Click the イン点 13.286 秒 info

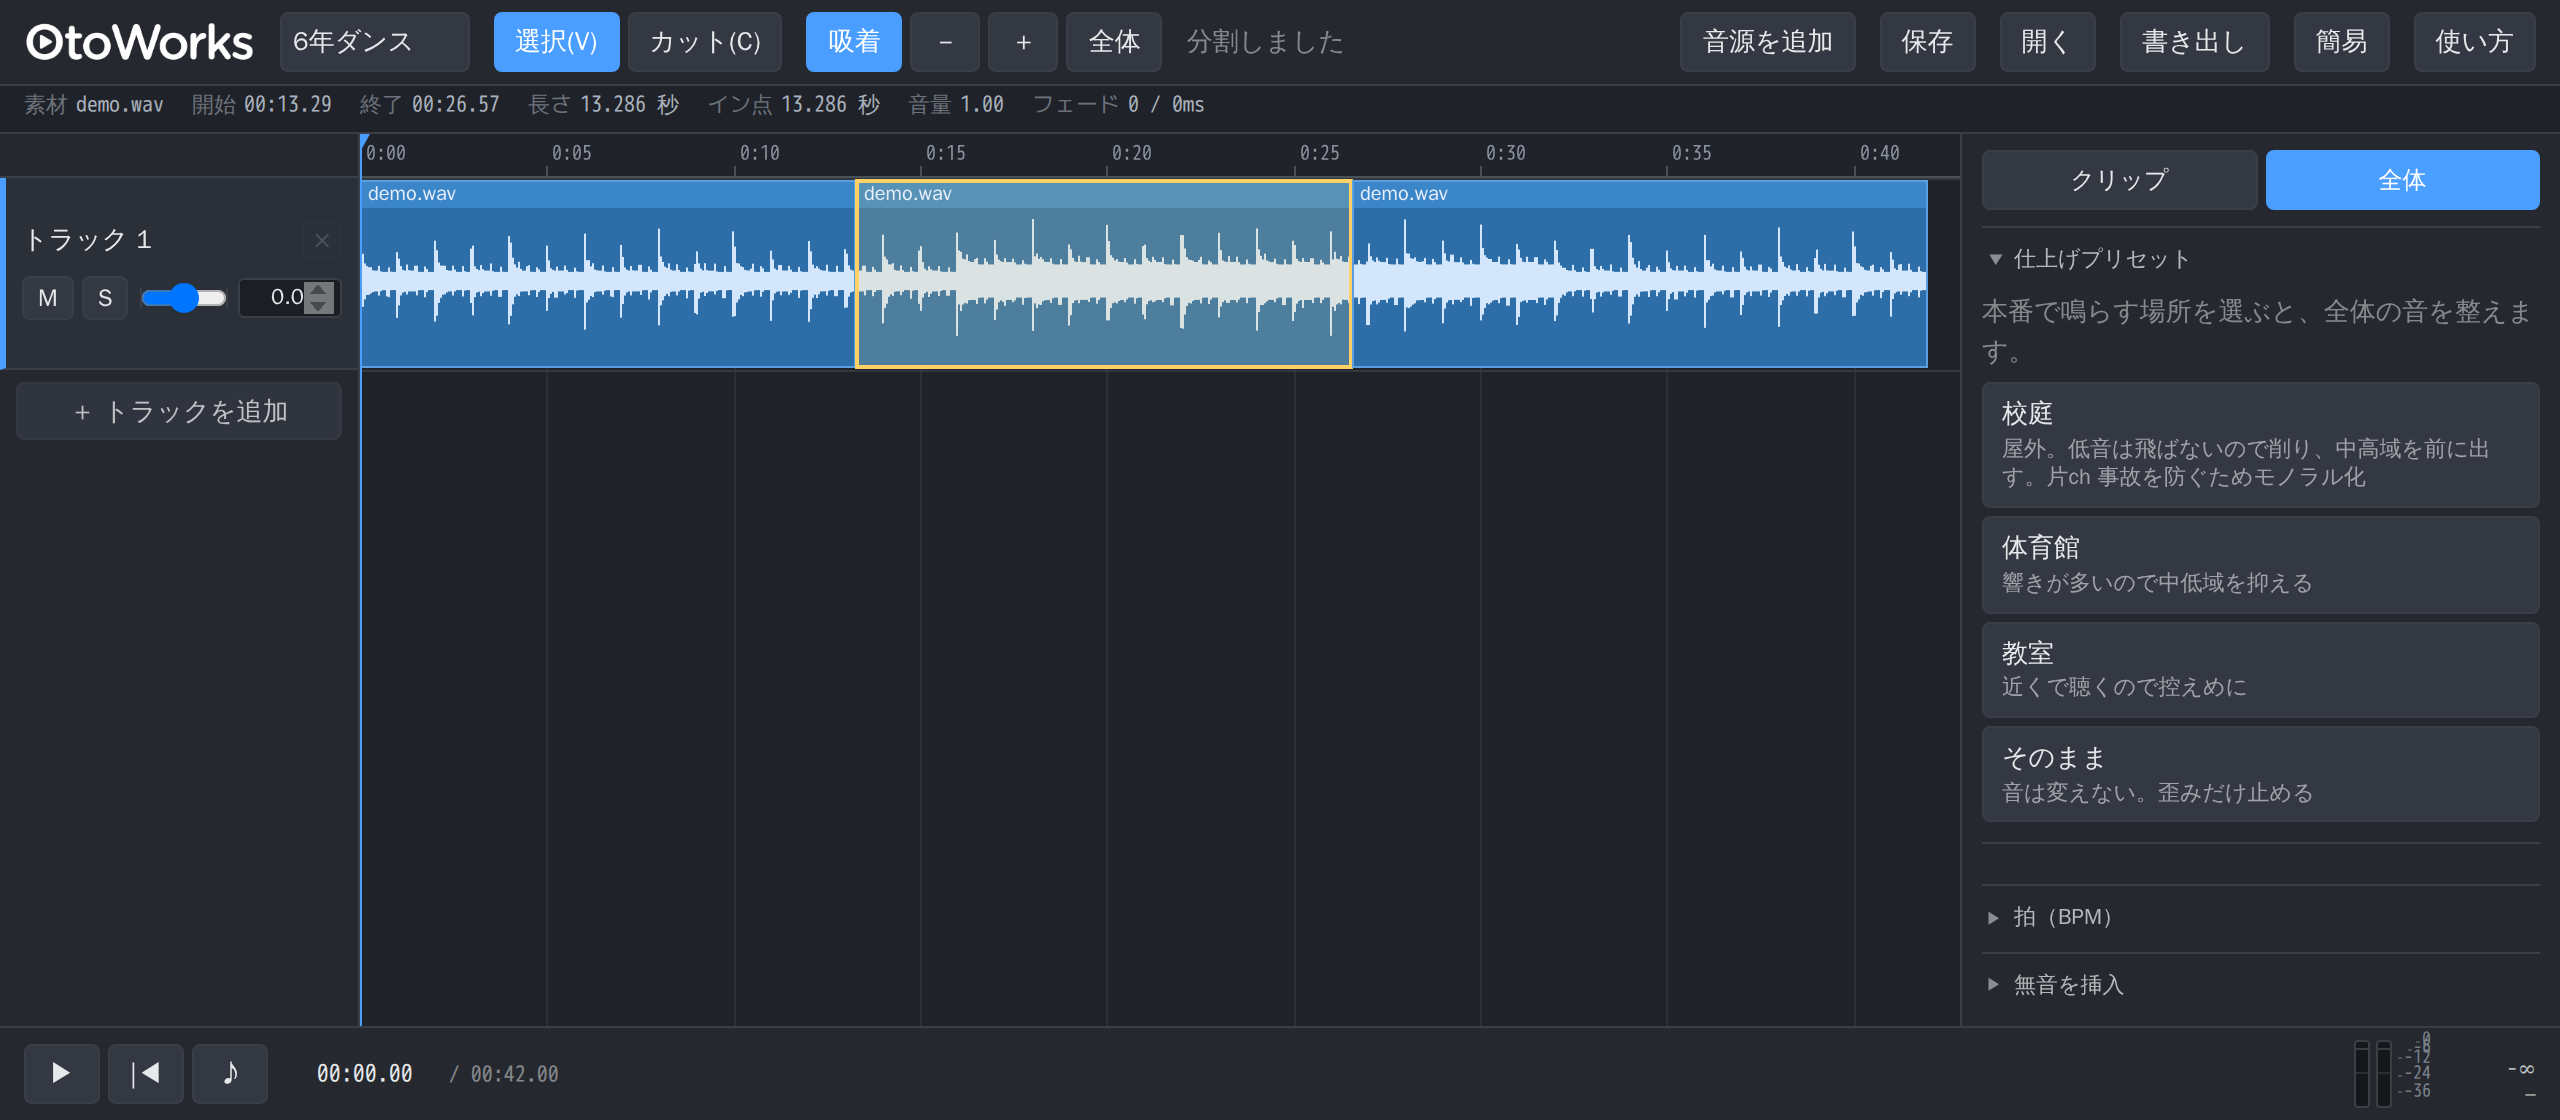tap(793, 104)
